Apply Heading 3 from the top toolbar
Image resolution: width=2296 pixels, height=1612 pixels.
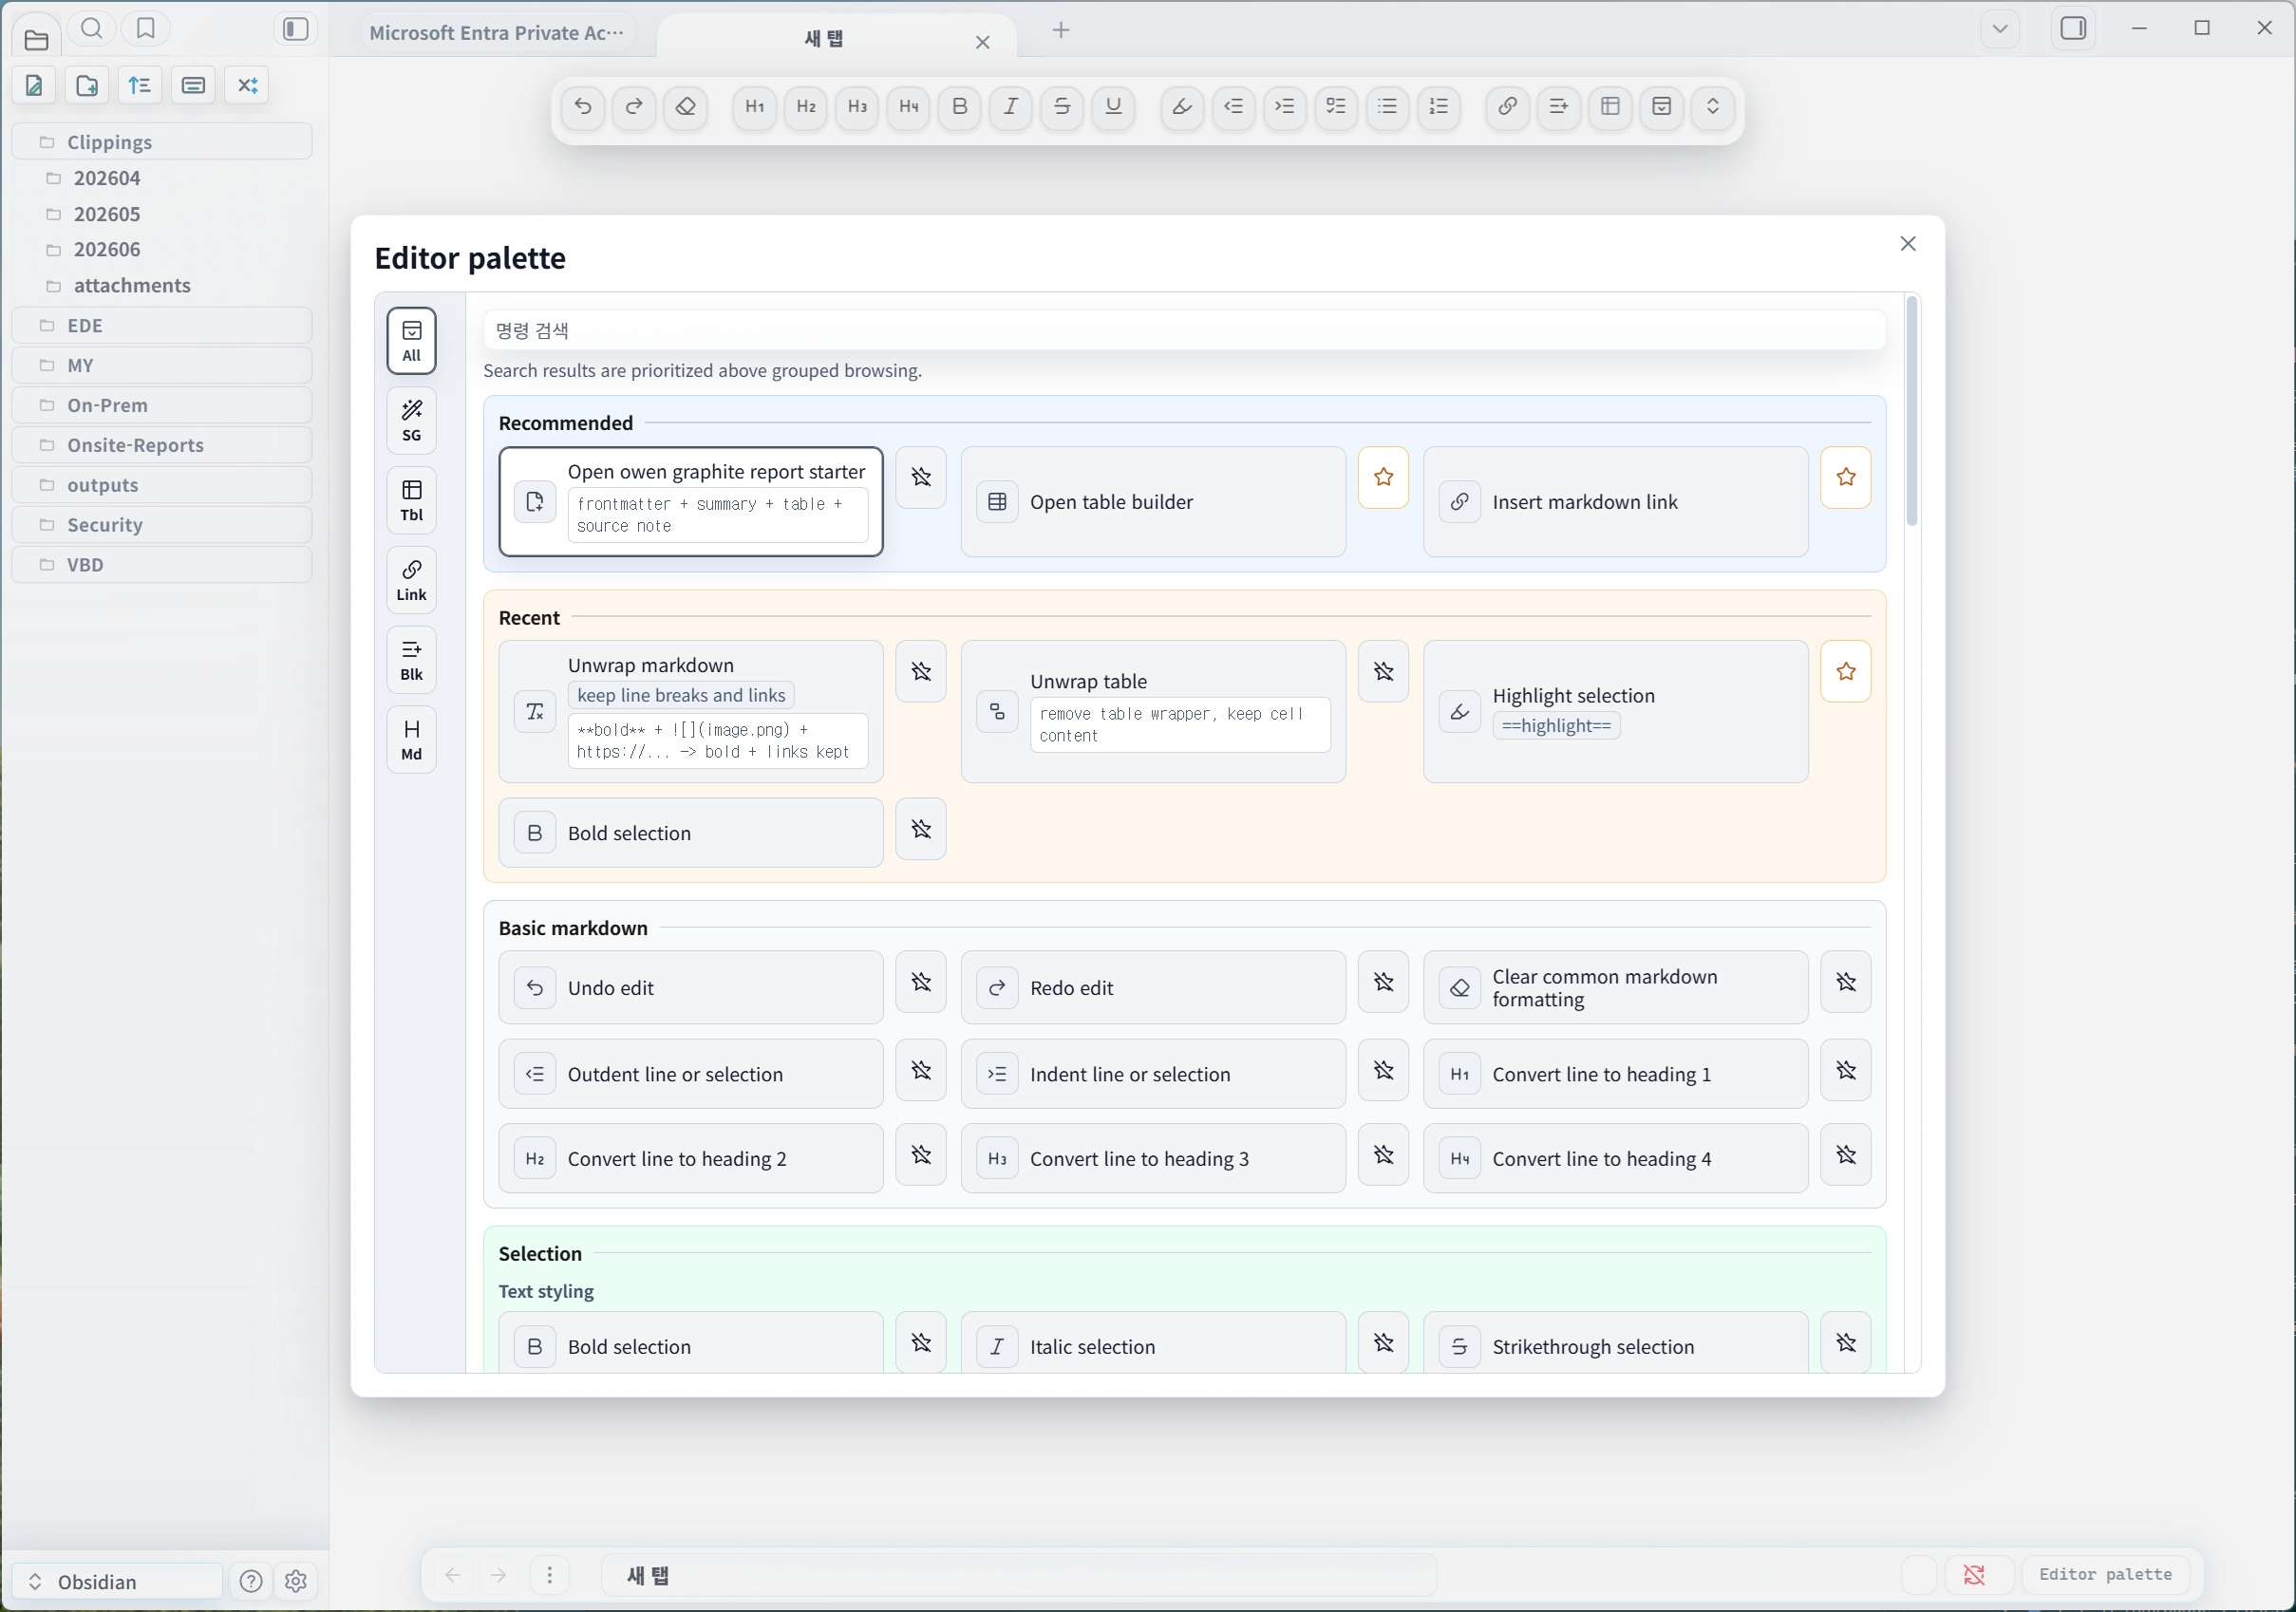(857, 106)
